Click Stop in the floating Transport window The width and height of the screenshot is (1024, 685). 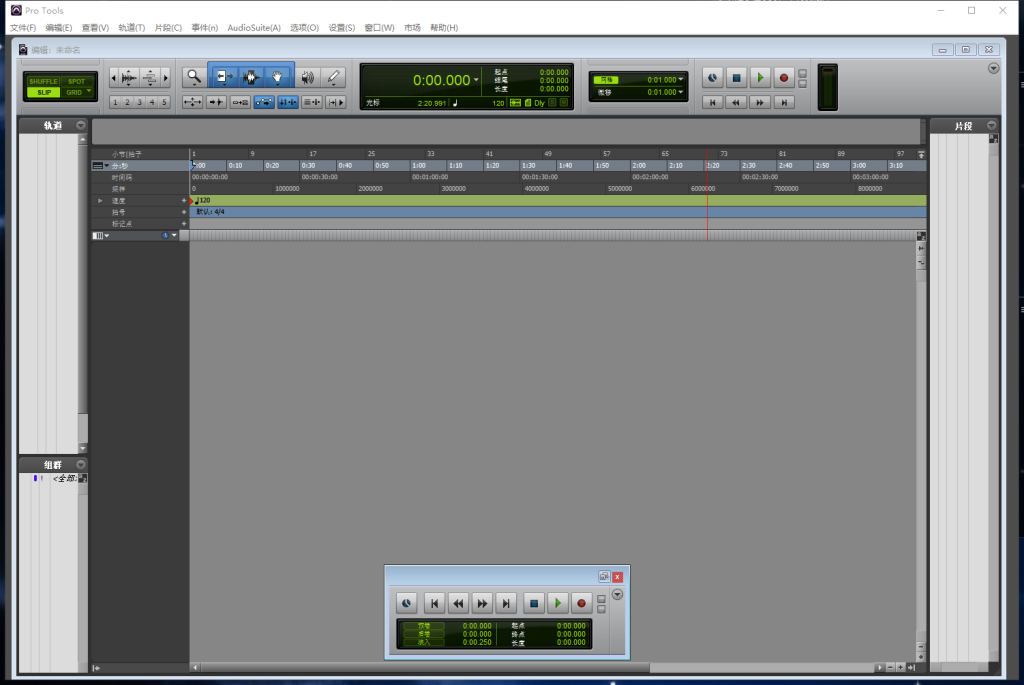point(534,603)
